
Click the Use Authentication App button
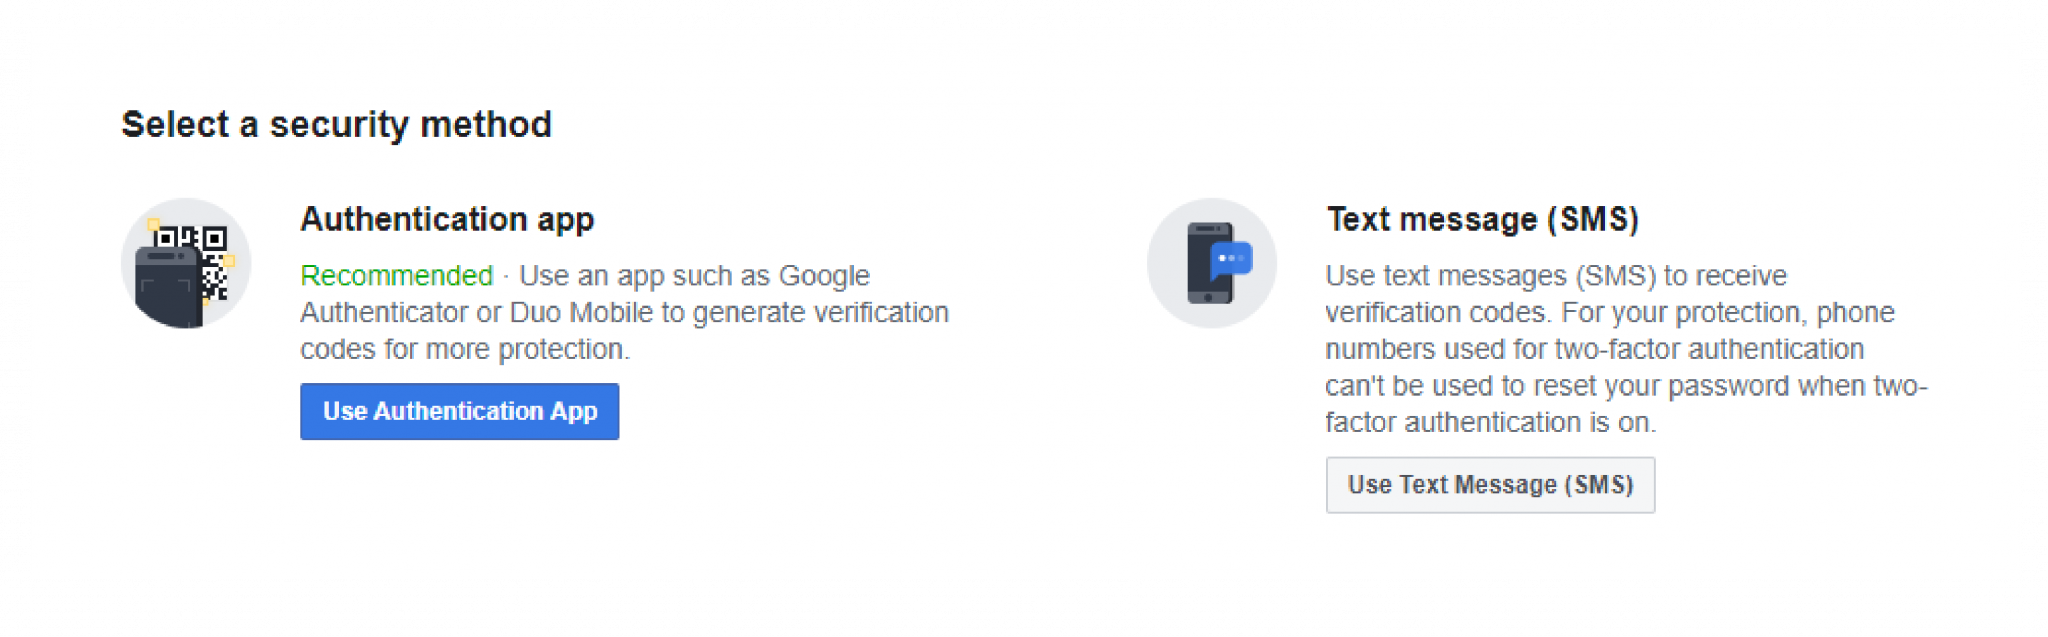coord(459,411)
